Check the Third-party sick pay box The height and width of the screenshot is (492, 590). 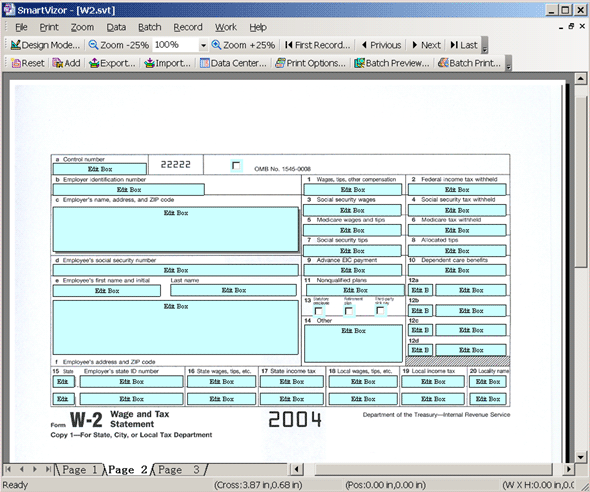tap(380, 311)
